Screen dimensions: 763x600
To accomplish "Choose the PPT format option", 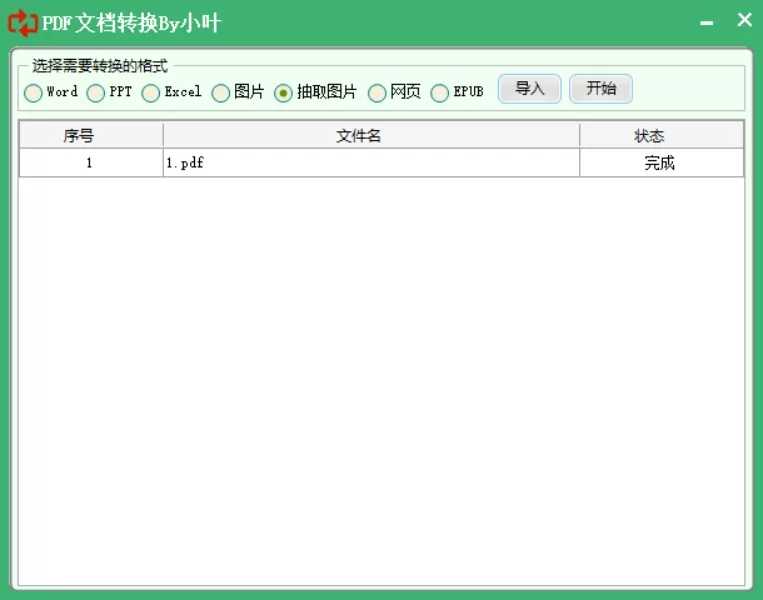I will pos(109,92).
